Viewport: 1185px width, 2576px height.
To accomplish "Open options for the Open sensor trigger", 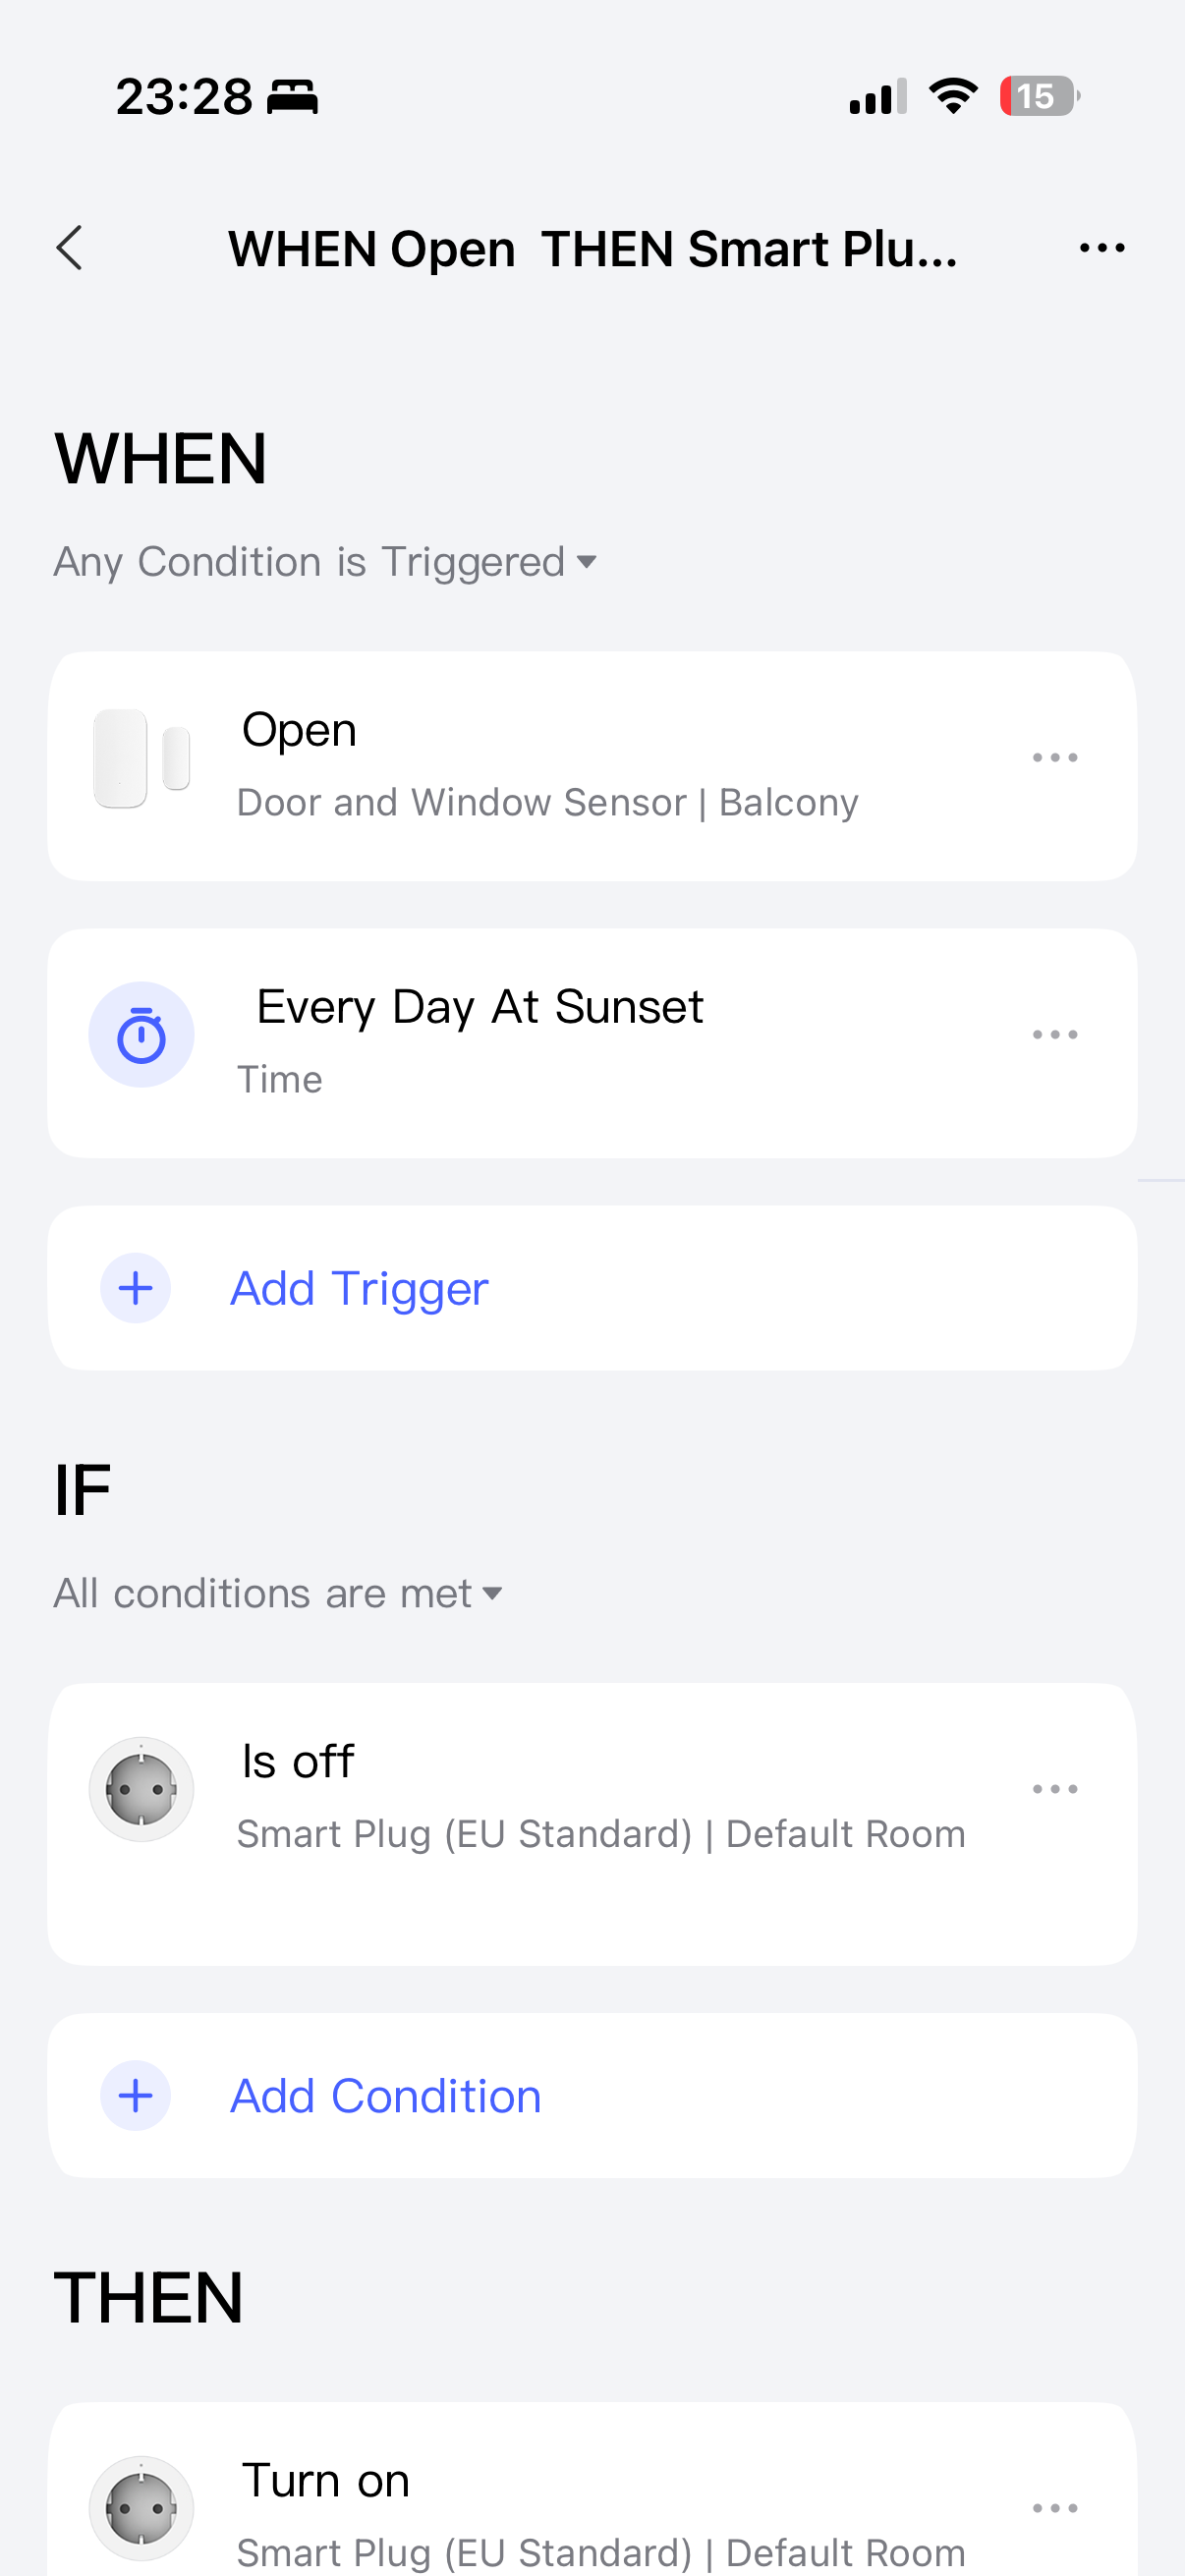I will pyautogui.click(x=1054, y=758).
